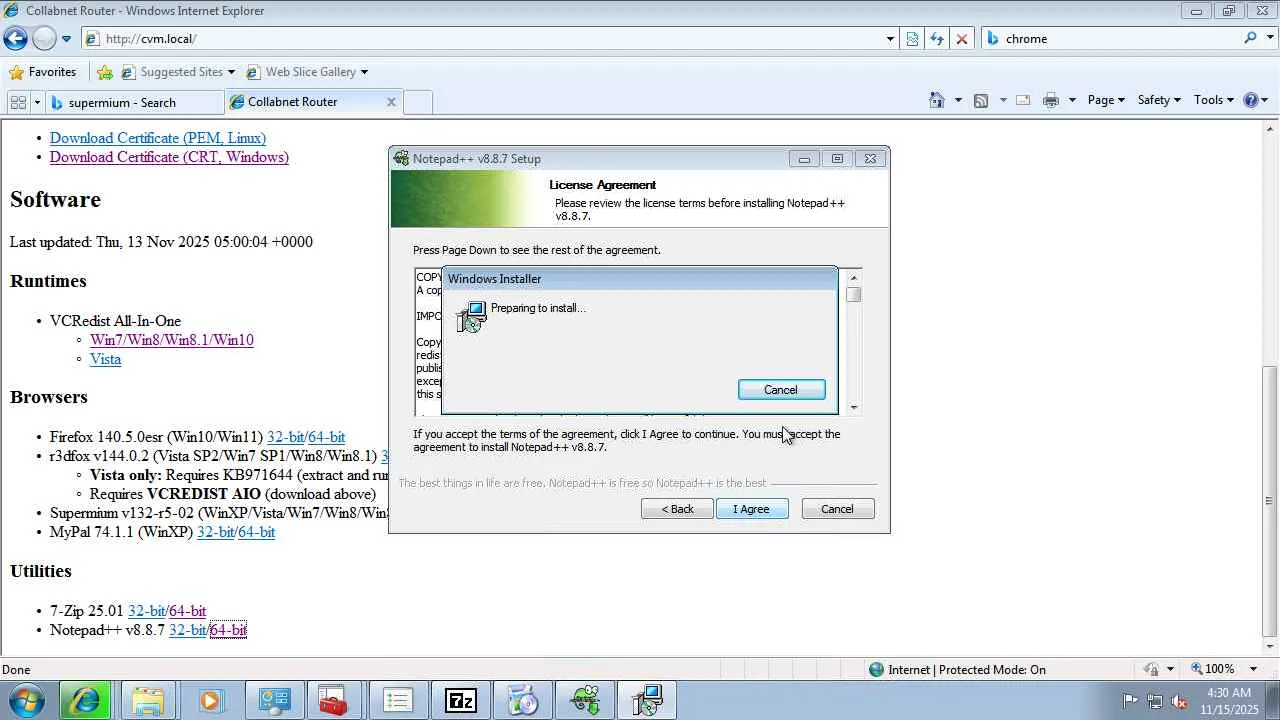Click the license text scroll-down arrow
The height and width of the screenshot is (720, 1280).
click(x=853, y=407)
